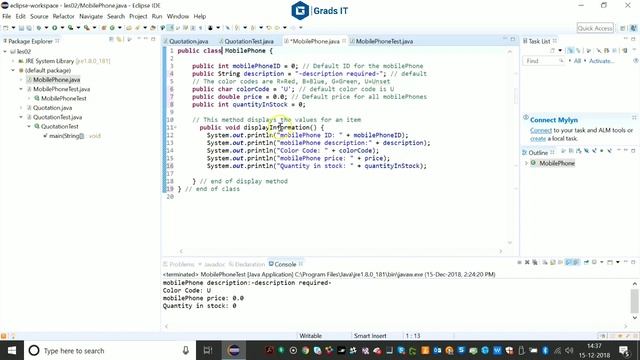Click the Console vertical scrollbar thumb
Viewport: 640px width, 360px height.
point(634,301)
